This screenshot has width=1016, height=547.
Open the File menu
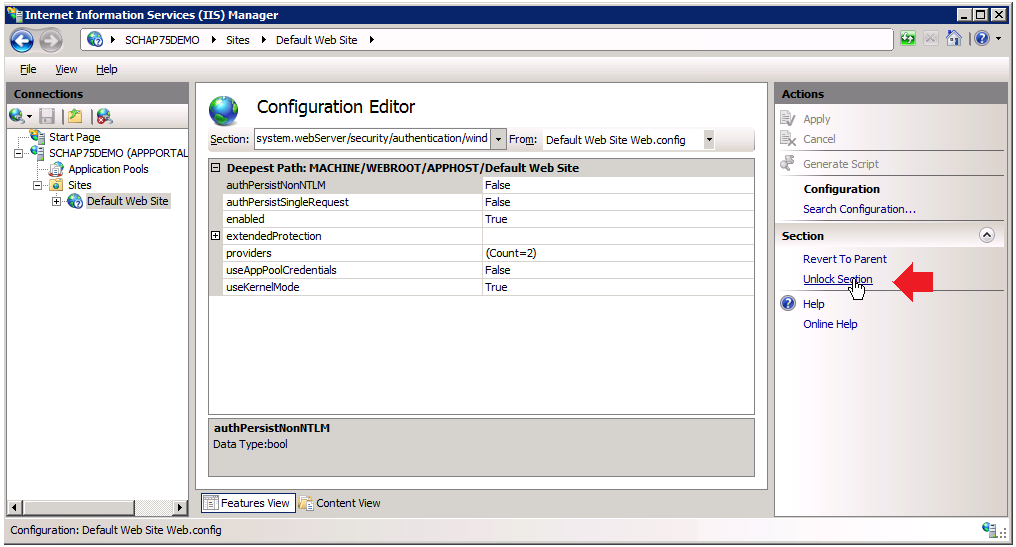coord(28,69)
